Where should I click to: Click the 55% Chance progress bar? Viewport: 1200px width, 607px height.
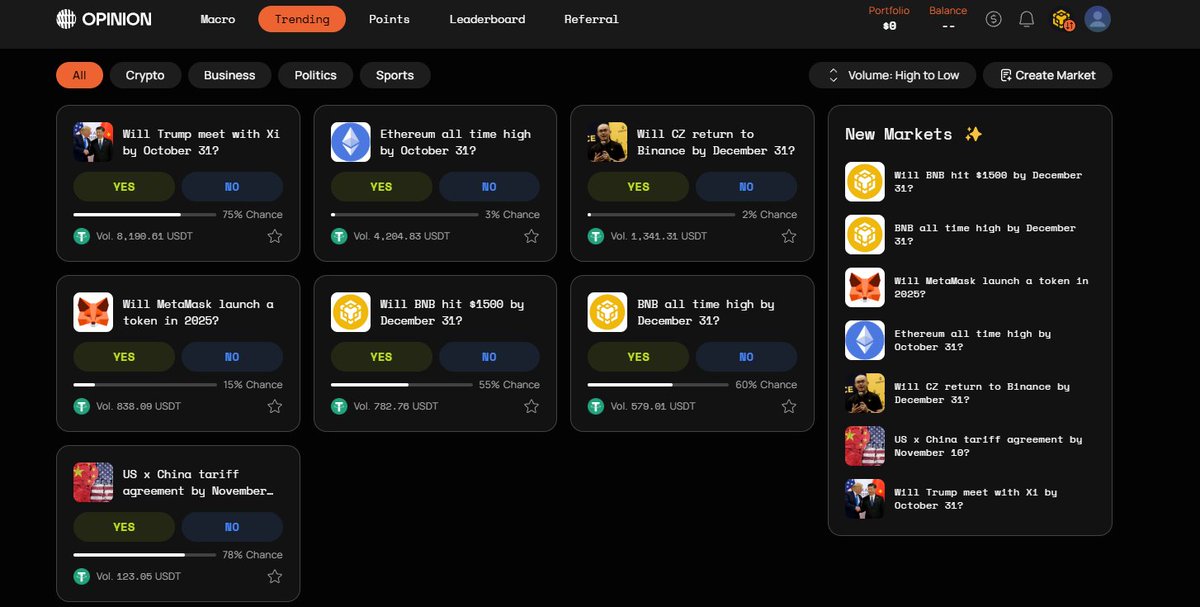click(402, 384)
